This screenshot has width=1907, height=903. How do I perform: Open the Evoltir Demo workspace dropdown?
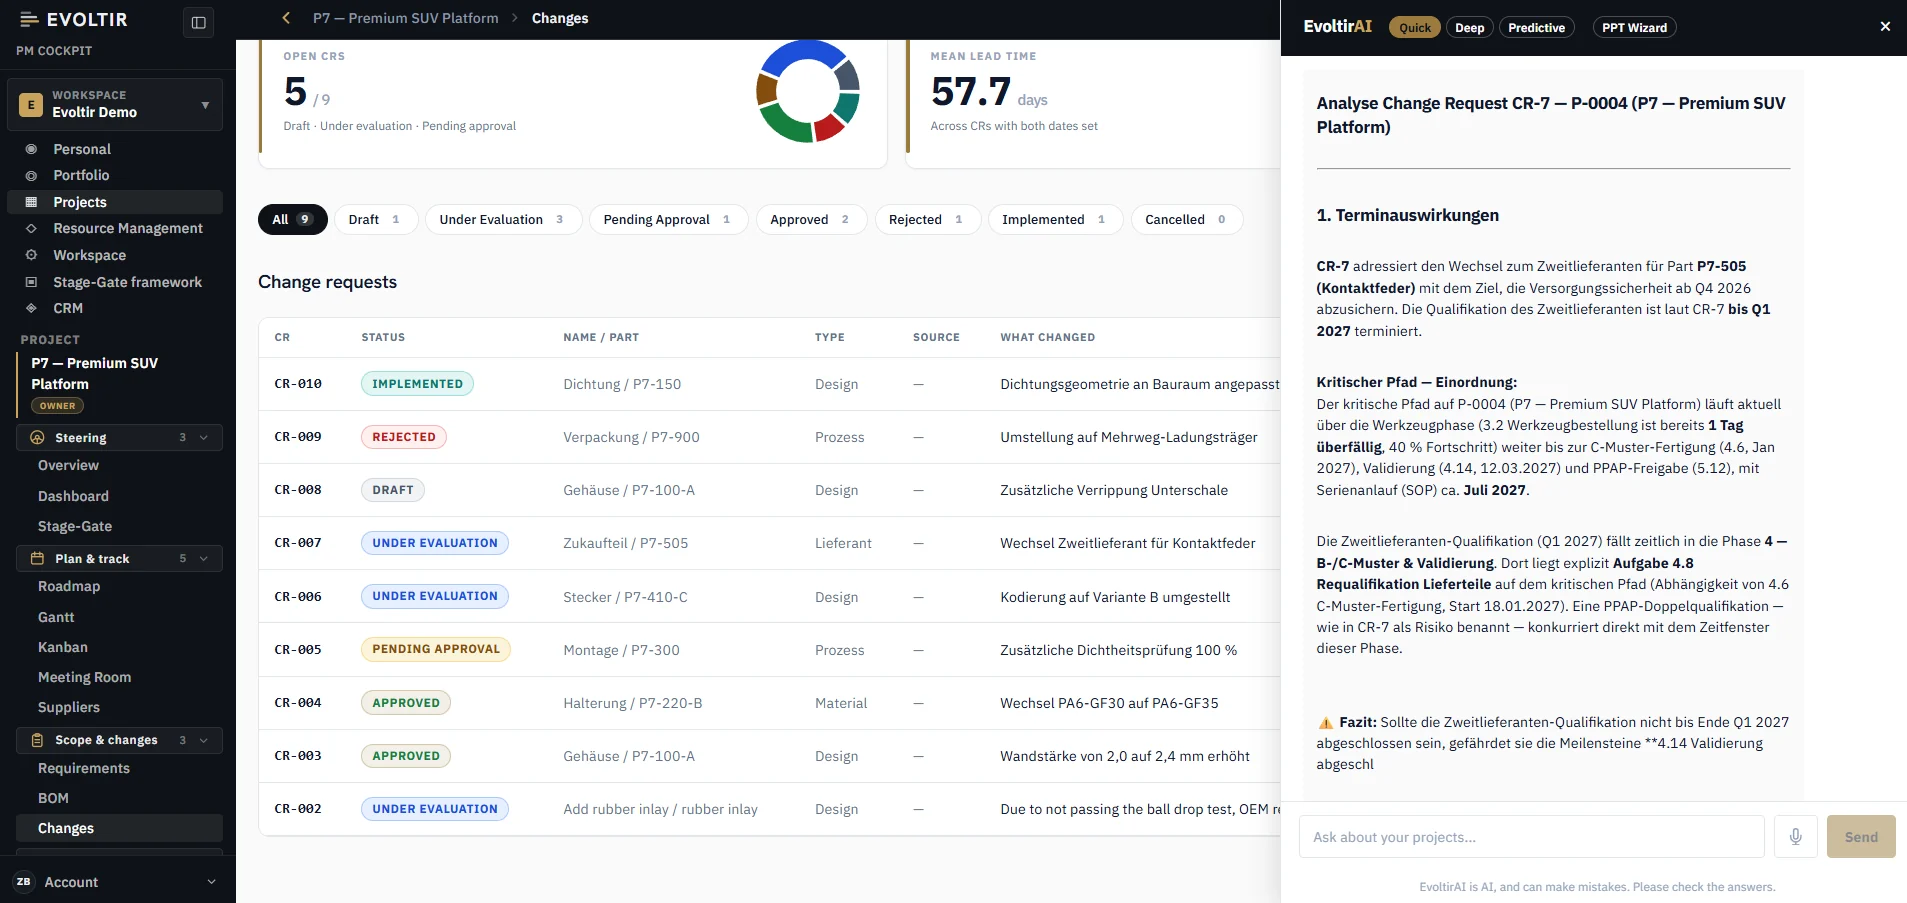pyautogui.click(x=115, y=104)
